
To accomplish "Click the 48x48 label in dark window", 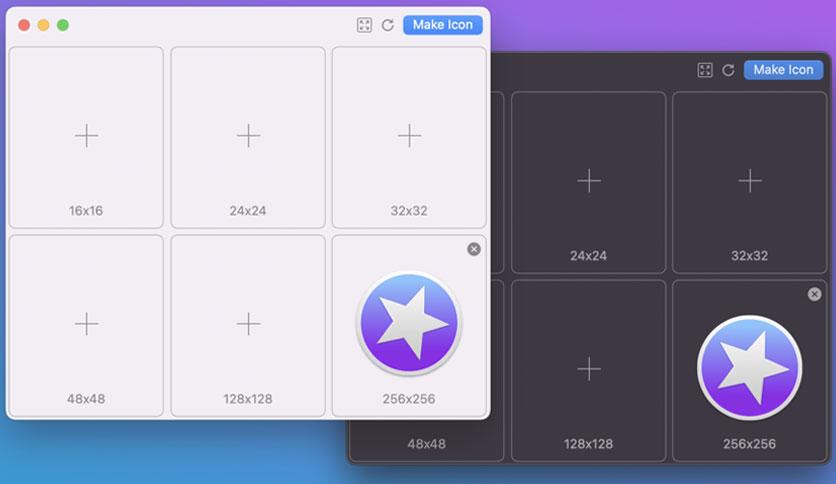I will click(x=427, y=443).
